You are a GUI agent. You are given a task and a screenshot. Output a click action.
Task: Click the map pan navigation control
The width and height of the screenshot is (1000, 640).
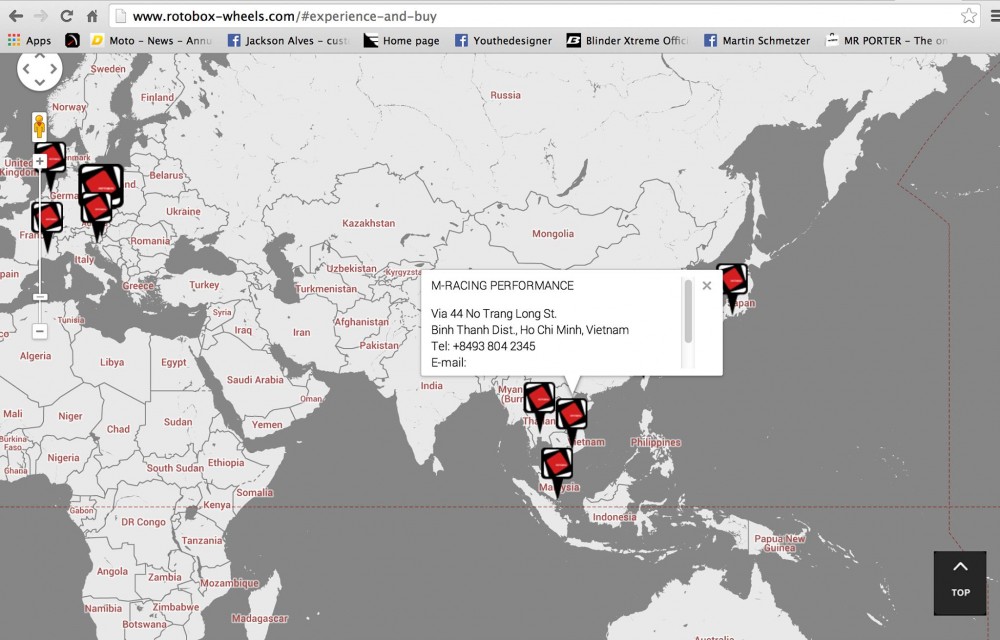click(40, 69)
